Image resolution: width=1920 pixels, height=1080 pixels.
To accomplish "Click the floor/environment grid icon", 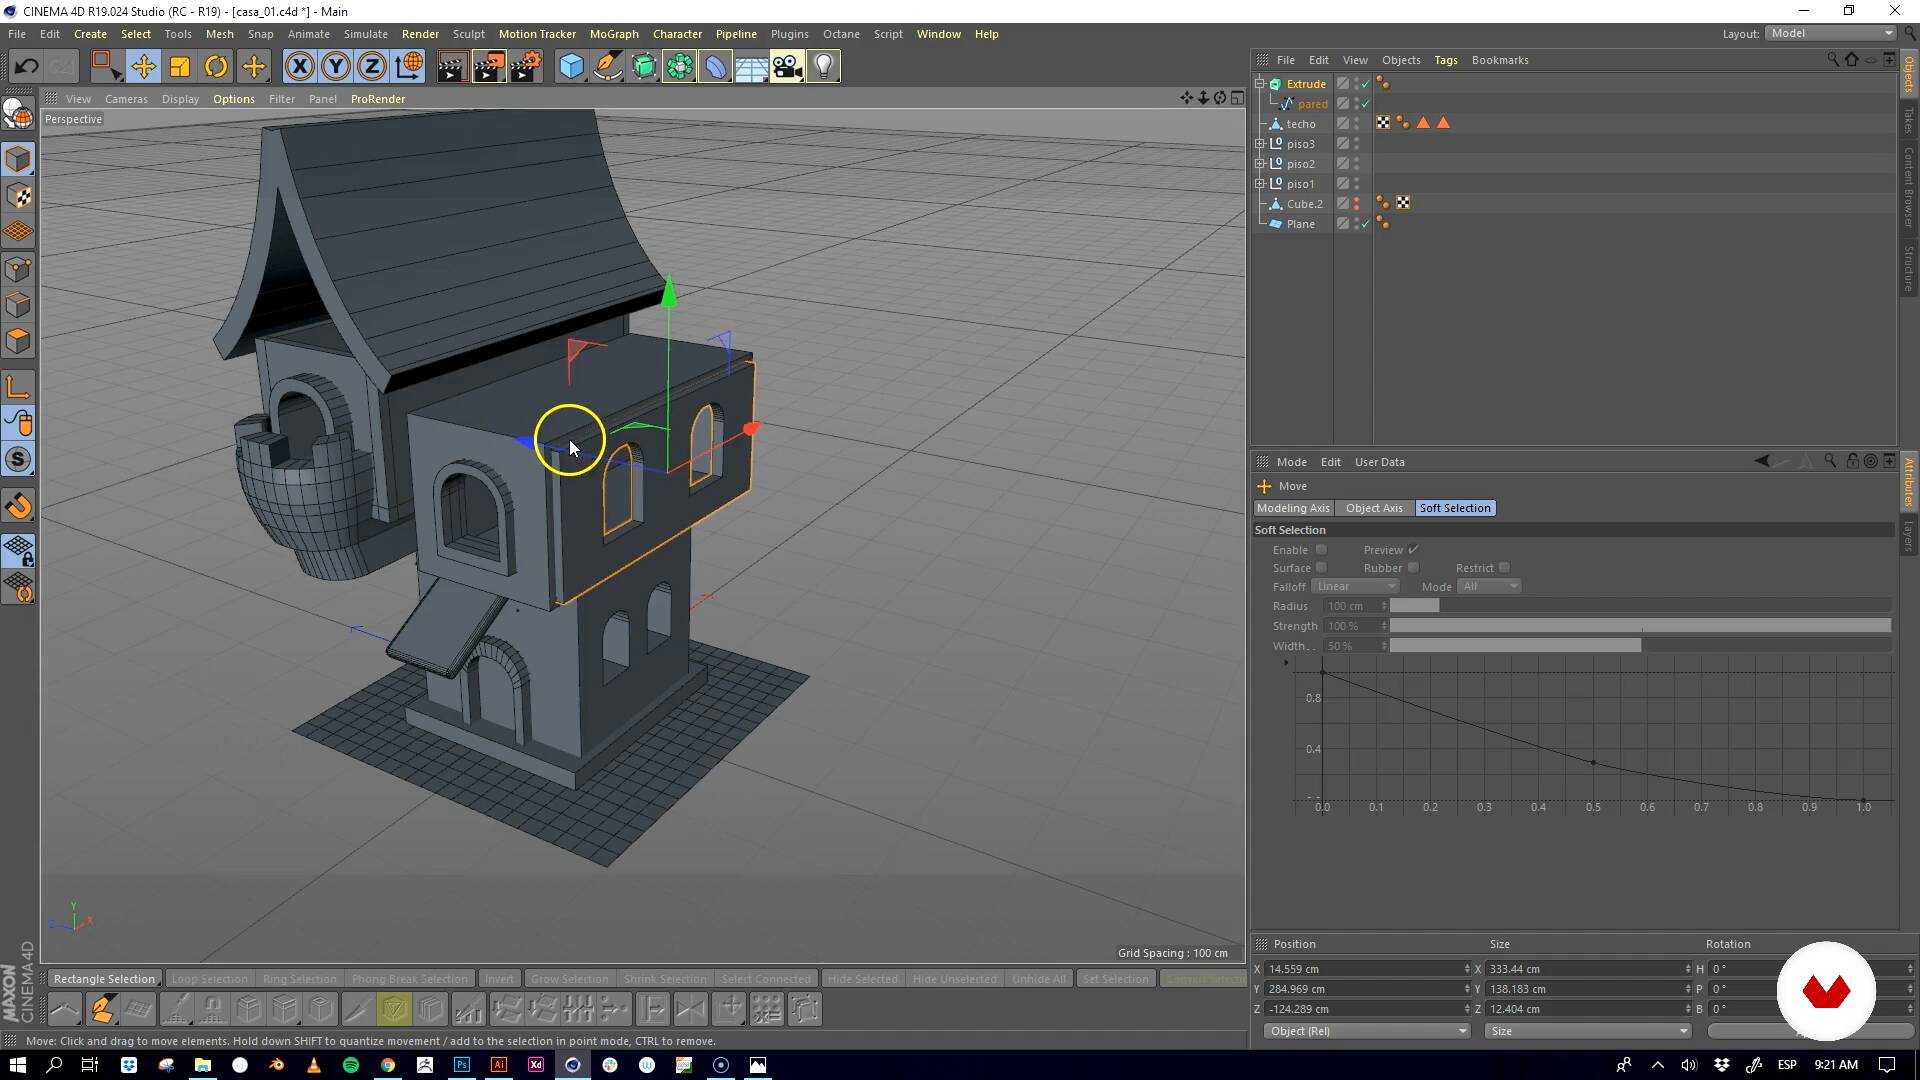I will click(x=751, y=67).
